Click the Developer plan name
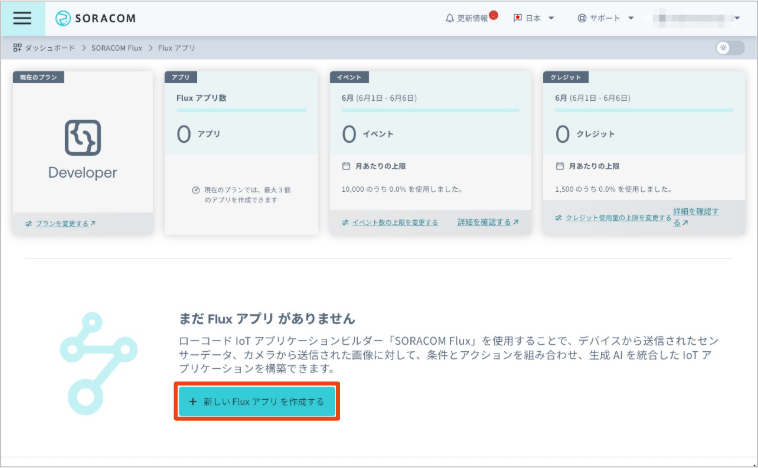758x468 pixels. coord(83,173)
